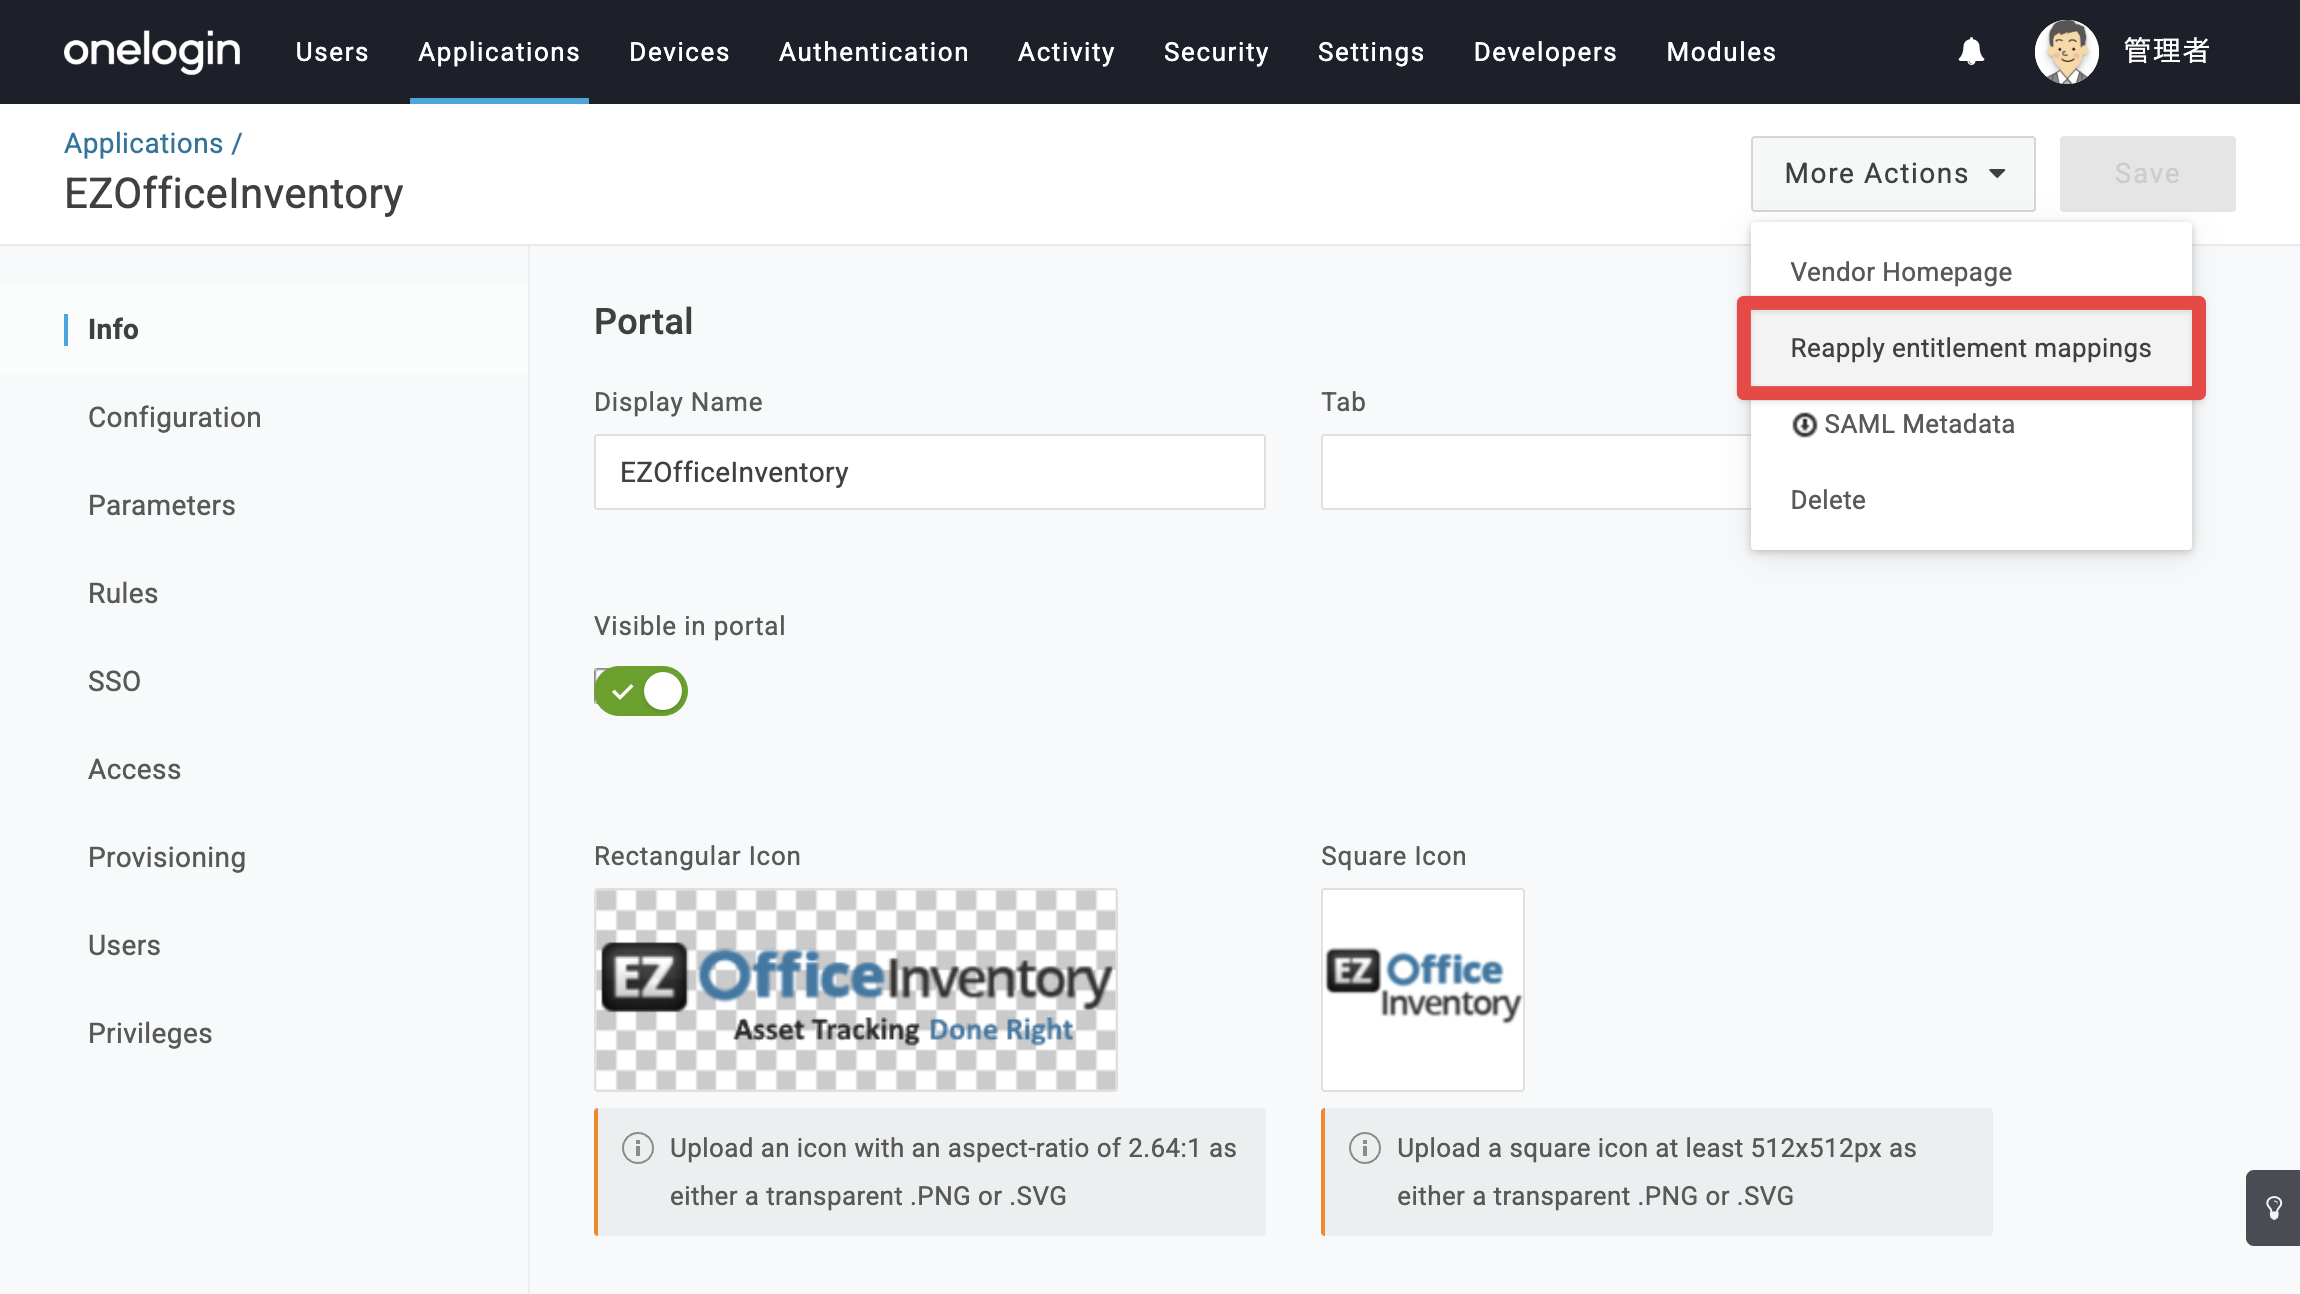This screenshot has width=2300, height=1294.
Task: Click the Tab input field
Action: [x=1536, y=472]
